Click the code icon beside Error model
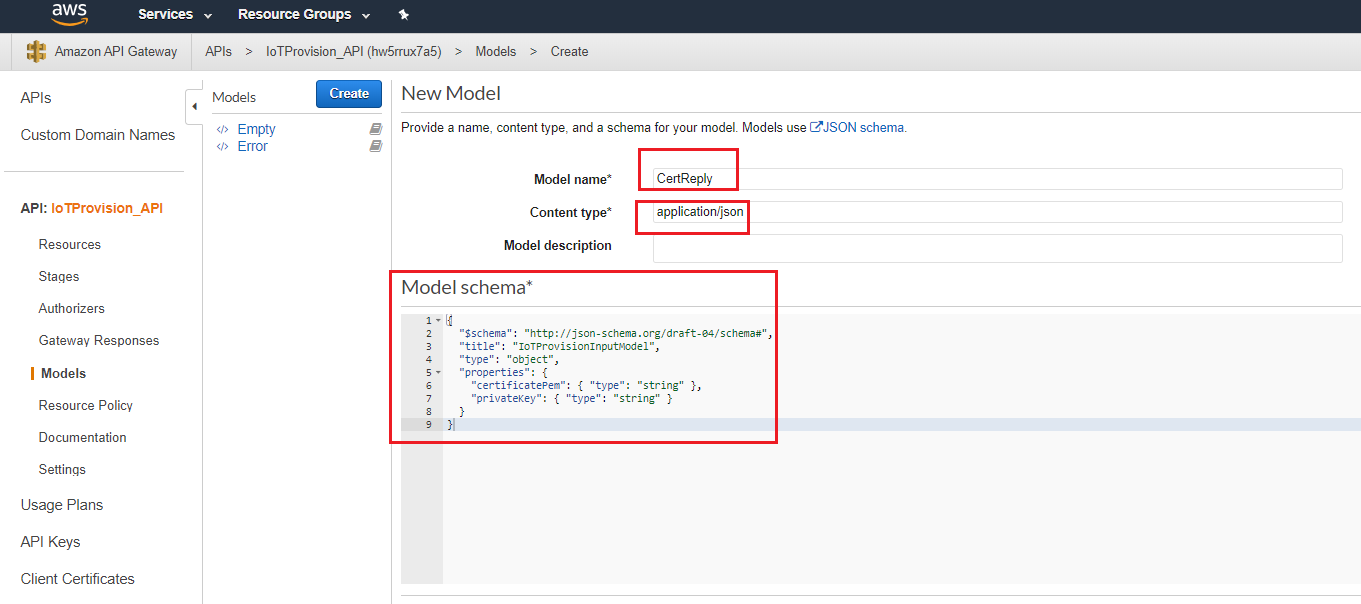 tap(222, 147)
